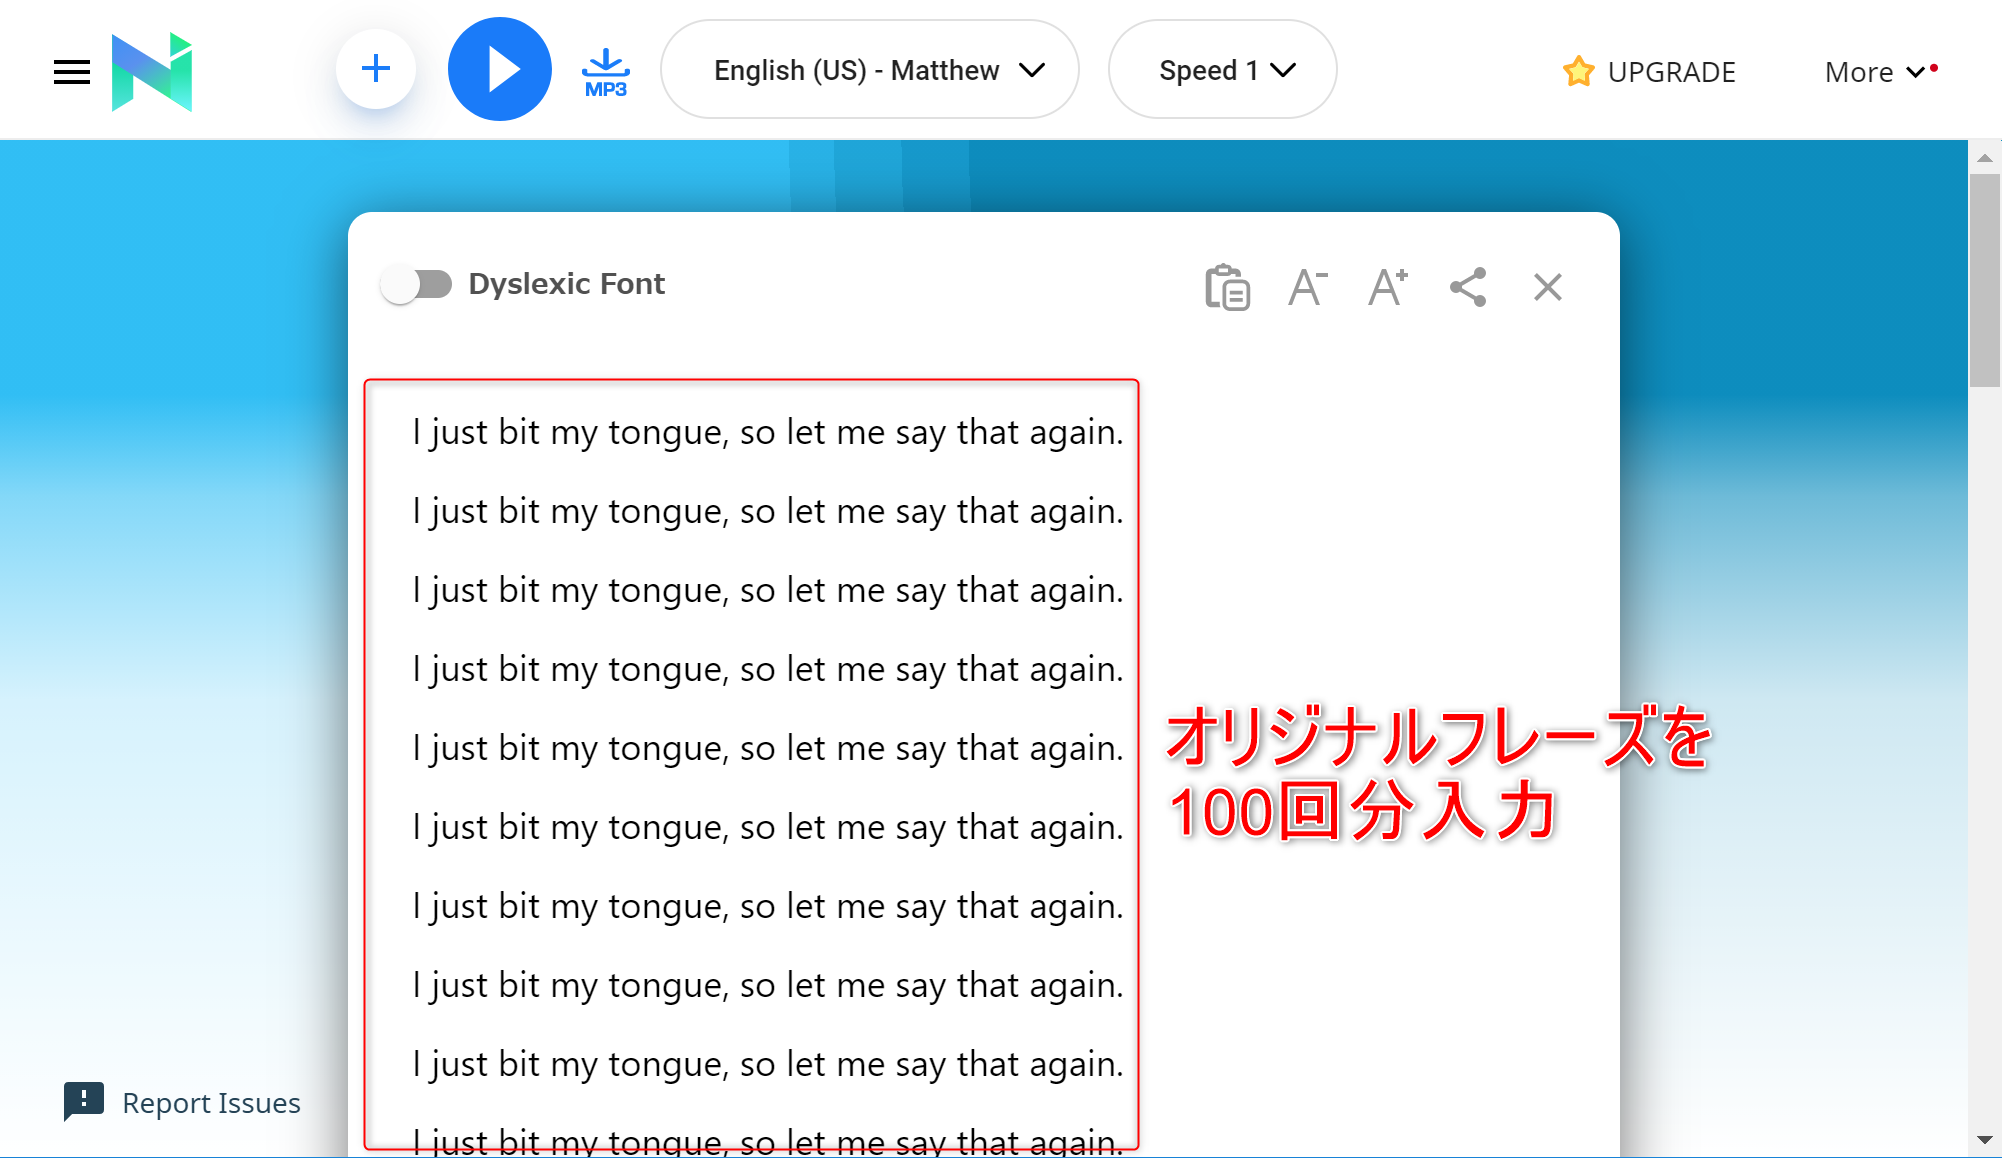The image size is (2002, 1158).
Task: Open the hamburger menu
Action: tap(72, 72)
